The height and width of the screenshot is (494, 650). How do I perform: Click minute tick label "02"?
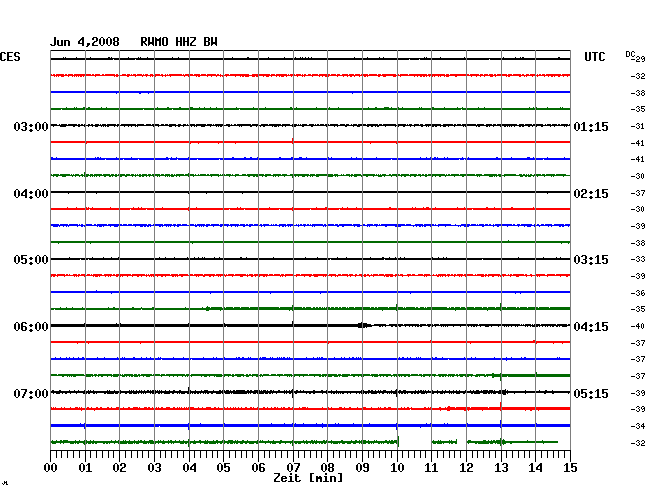coord(119,468)
